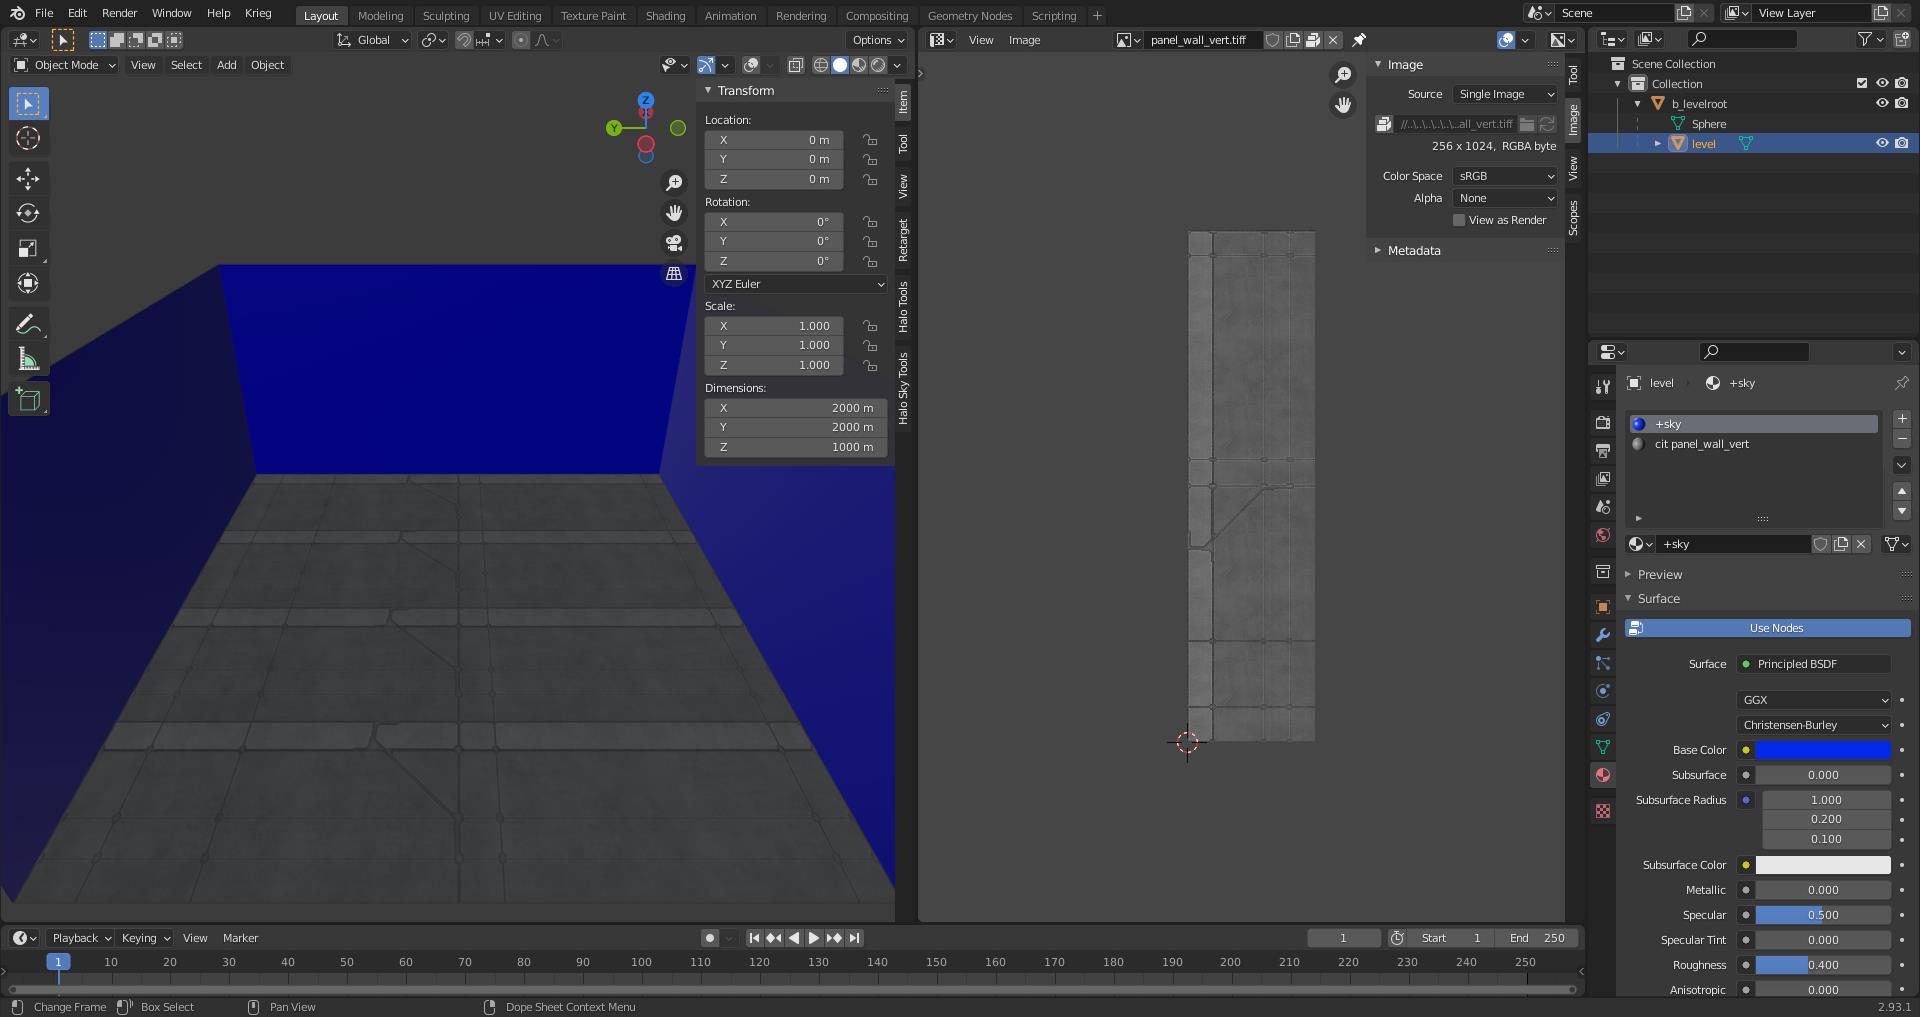1920x1017 pixels.
Task: Click the 3D viewport zoom icon
Action: click(674, 183)
